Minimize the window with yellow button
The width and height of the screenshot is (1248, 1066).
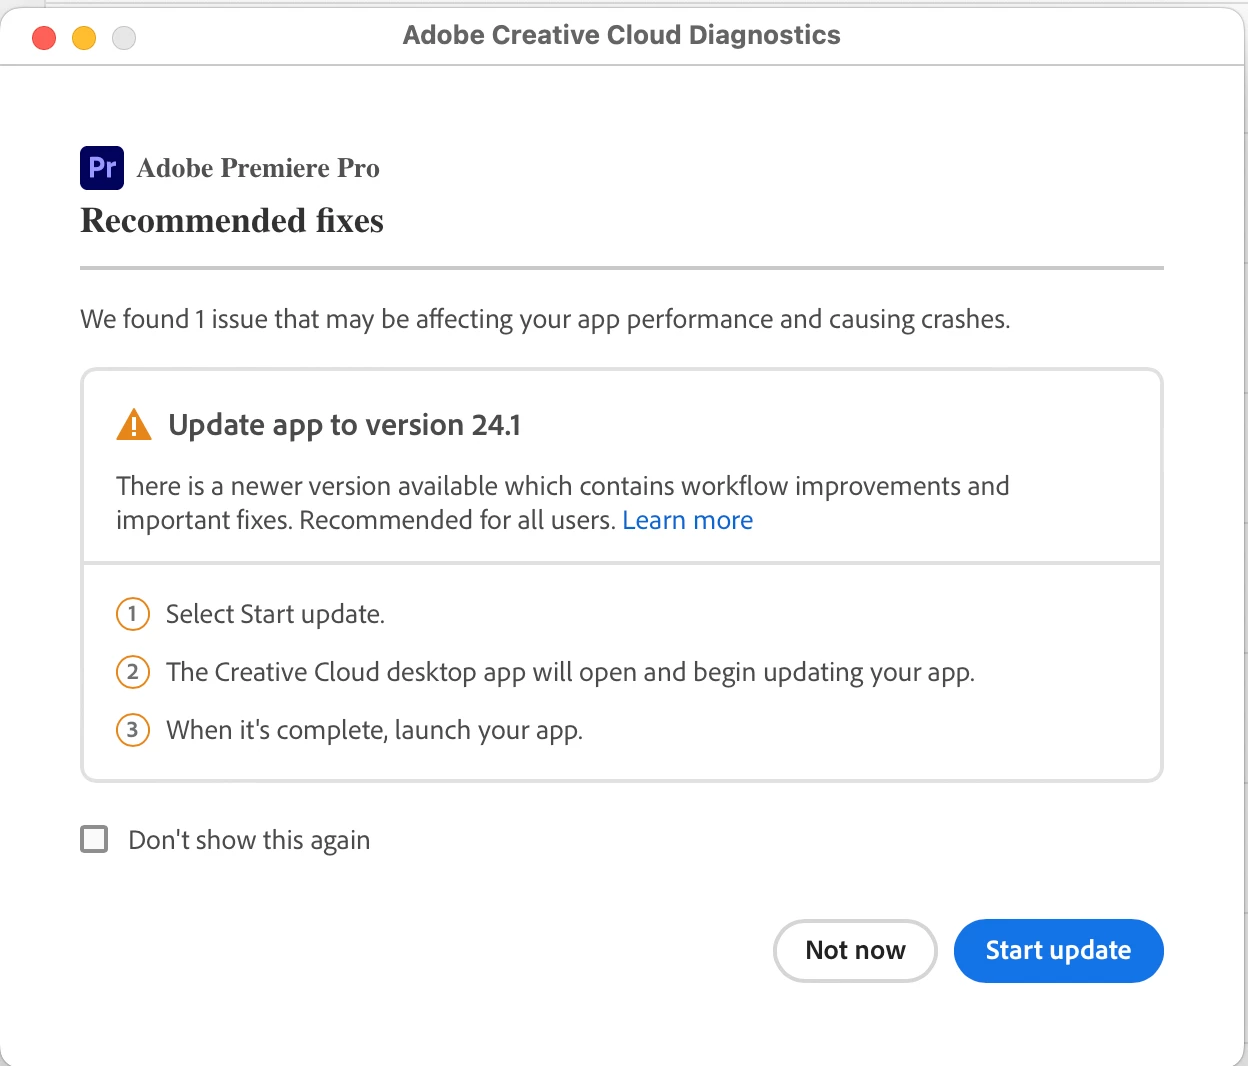pyautogui.click(x=84, y=38)
